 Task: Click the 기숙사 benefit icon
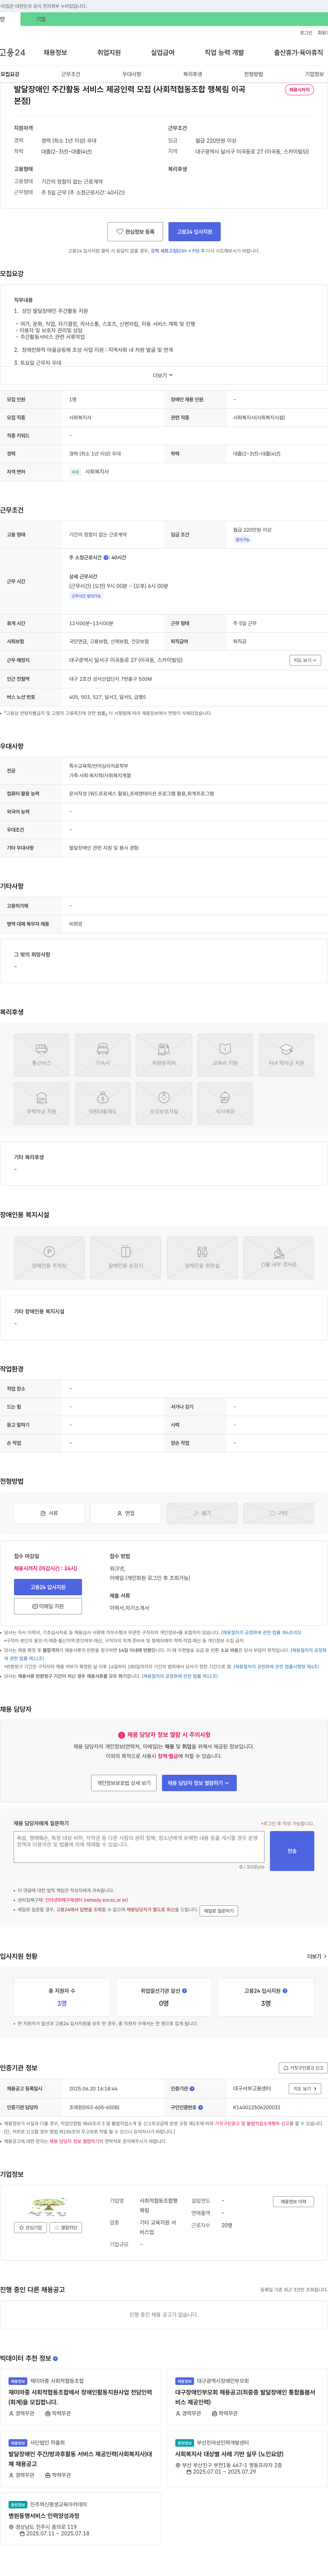(102, 1055)
